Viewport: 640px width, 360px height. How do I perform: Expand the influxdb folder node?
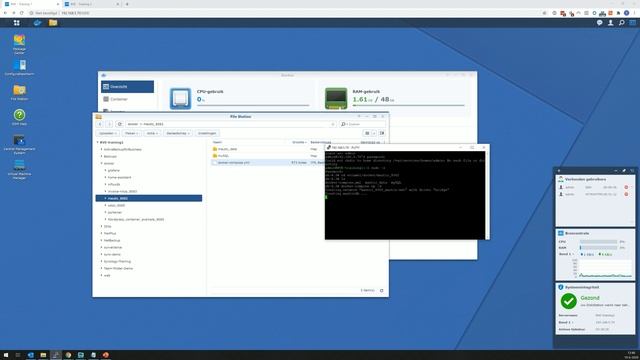[105, 184]
